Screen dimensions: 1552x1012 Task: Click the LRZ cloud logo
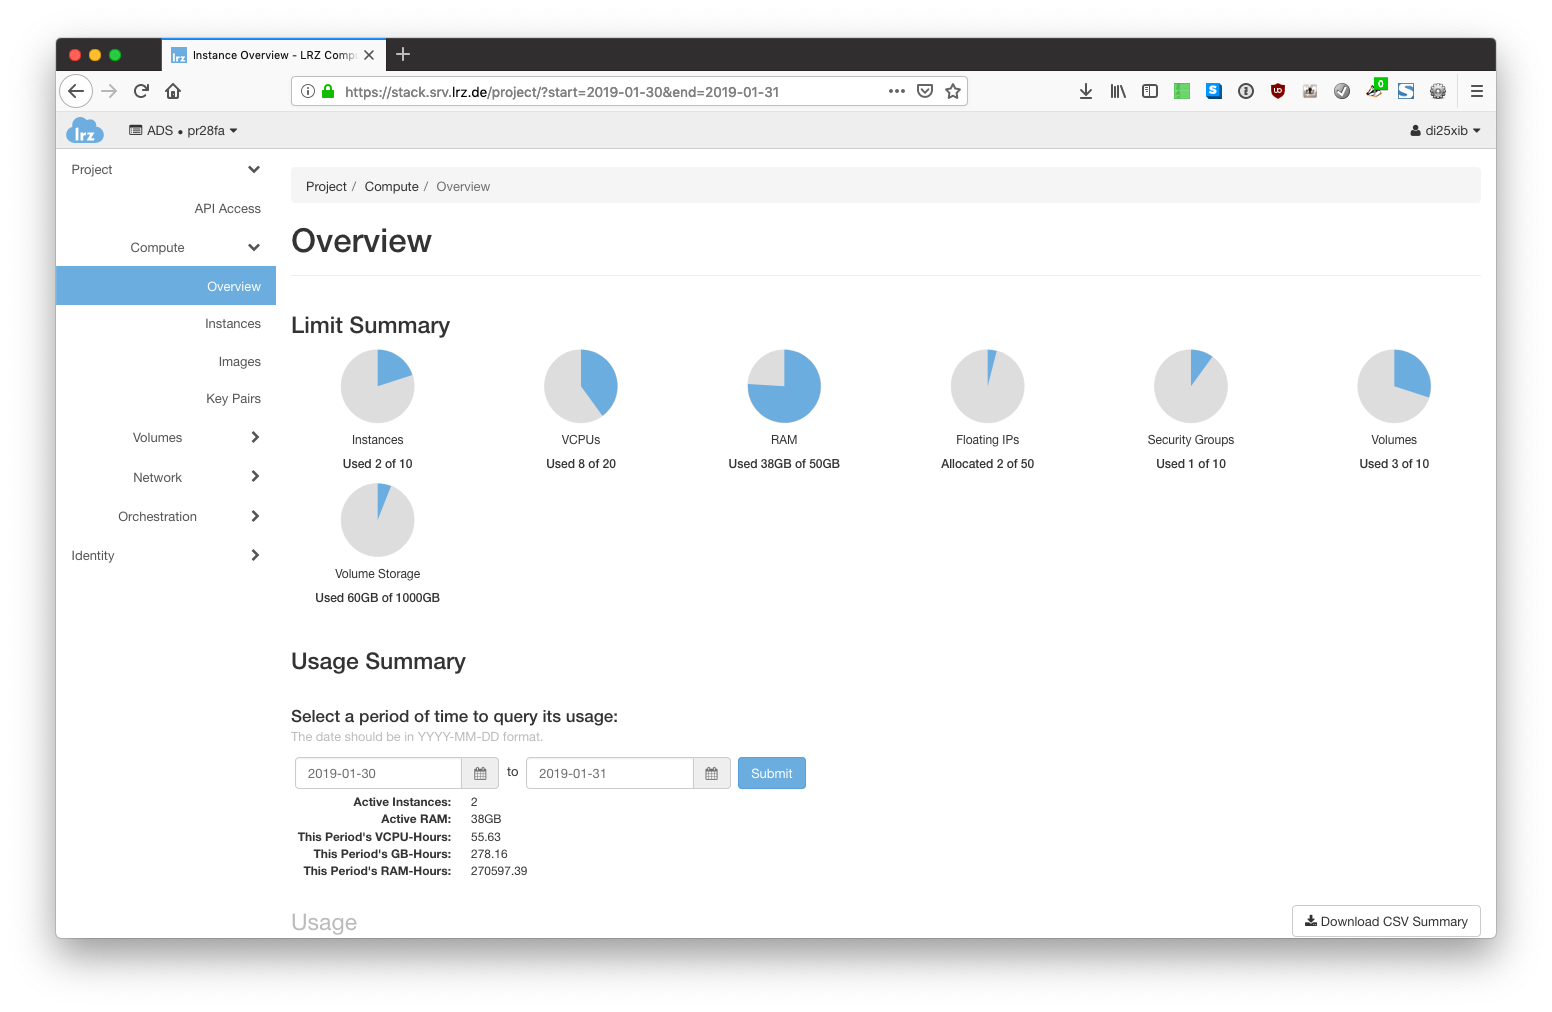tap(85, 131)
